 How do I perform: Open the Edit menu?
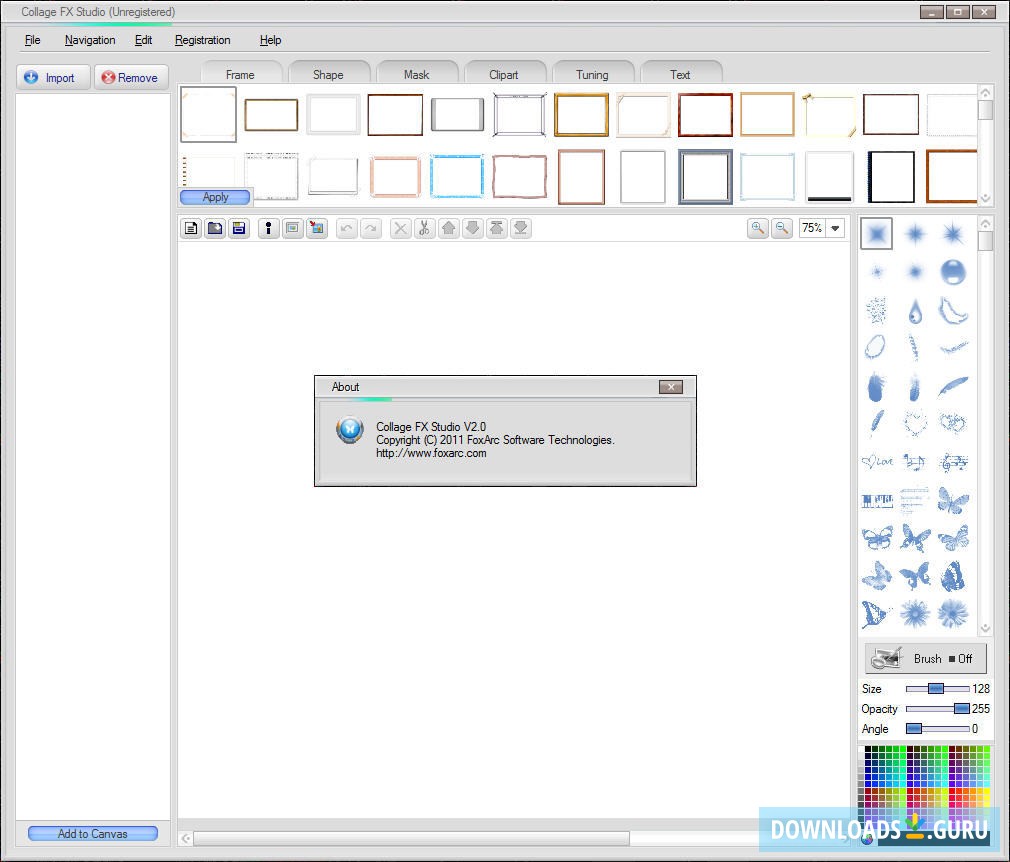point(143,40)
